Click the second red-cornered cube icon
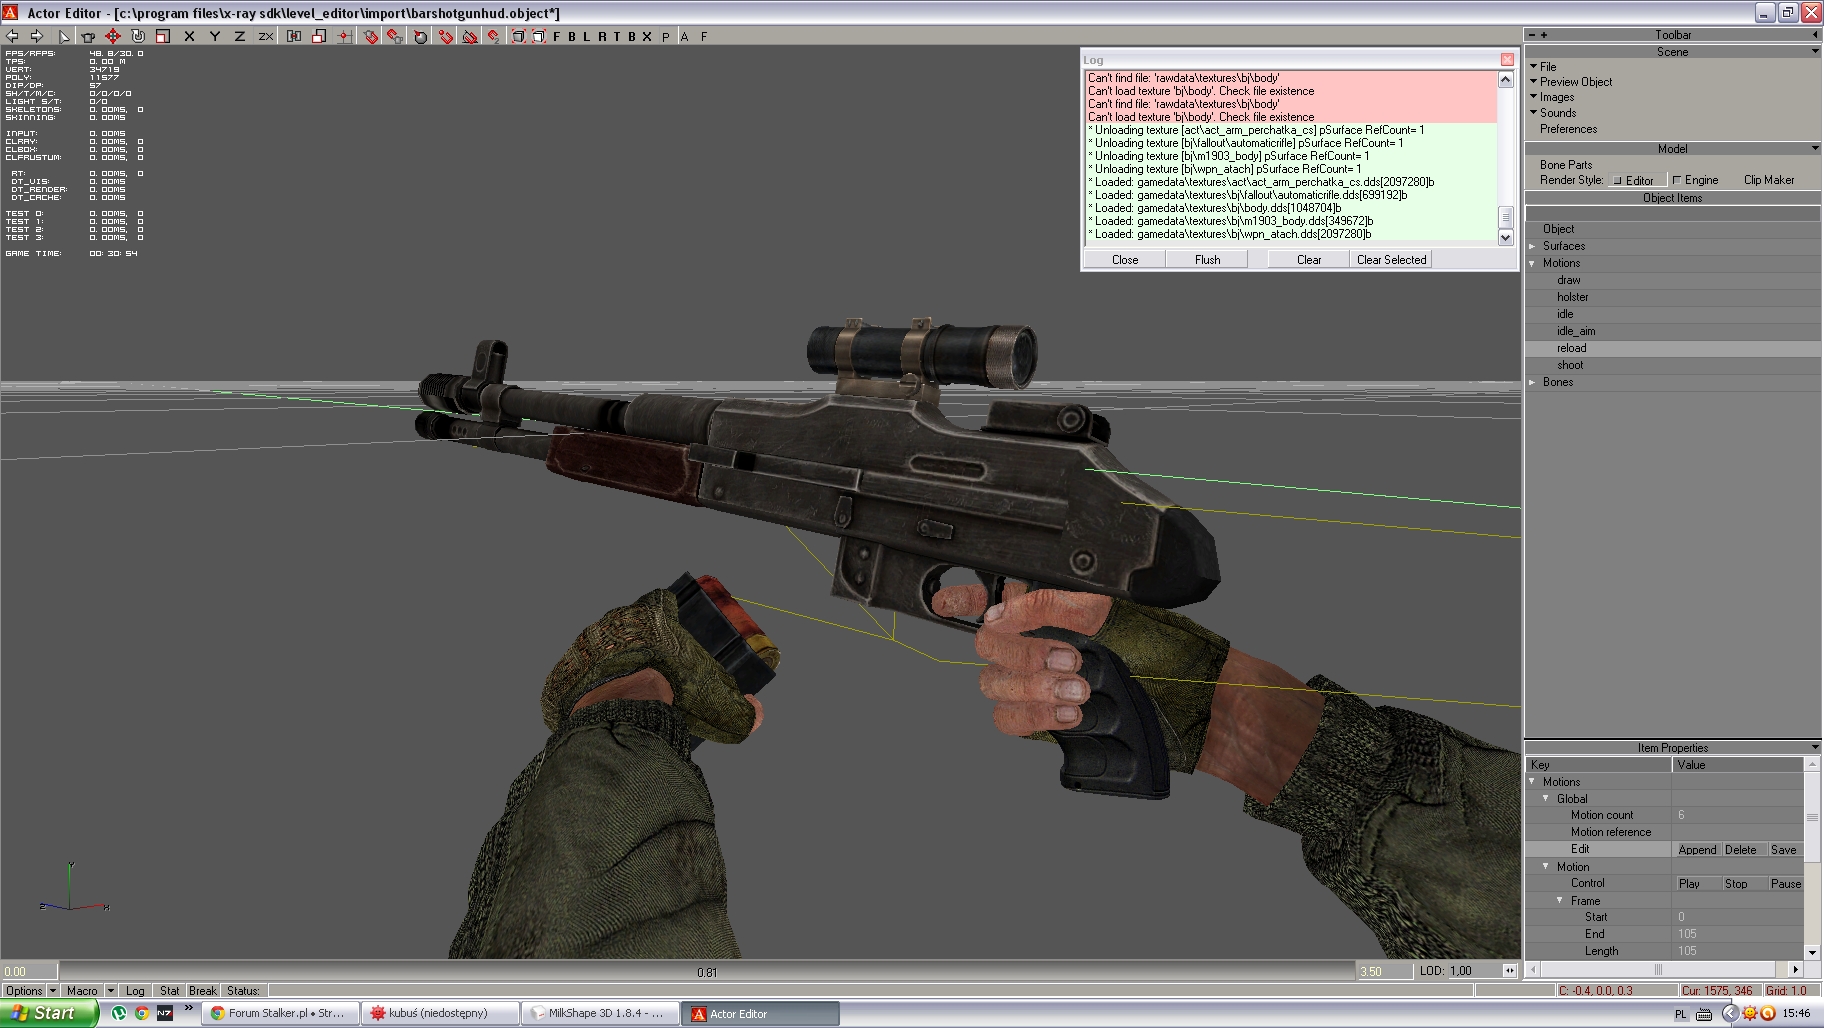This screenshot has height=1028, width=1824. [538, 36]
